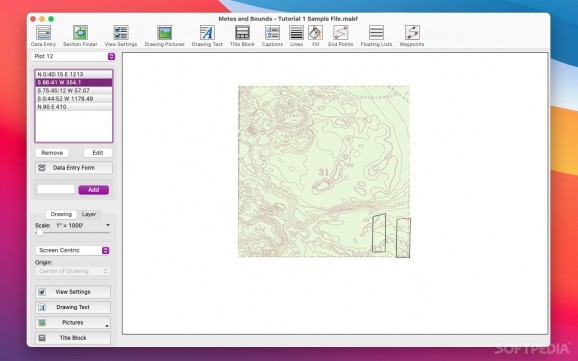Screen dimensions: 578x361
Task: Click the View Settings toolbar icon
Action: pyautogui.click(x=121, y=36)
